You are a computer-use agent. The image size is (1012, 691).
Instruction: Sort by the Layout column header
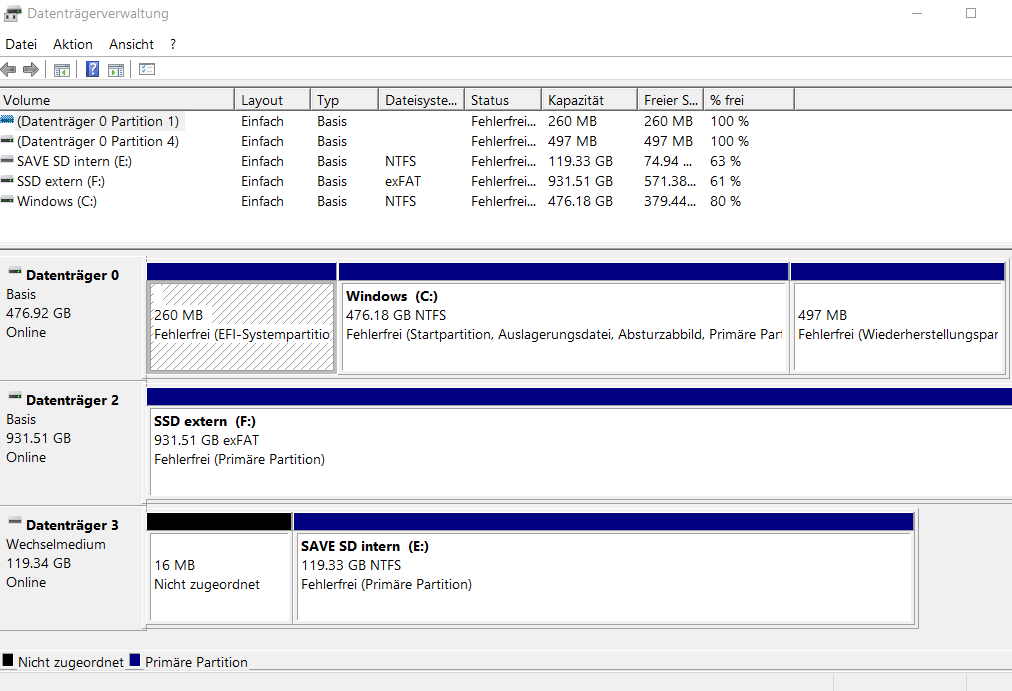[272, 100]
